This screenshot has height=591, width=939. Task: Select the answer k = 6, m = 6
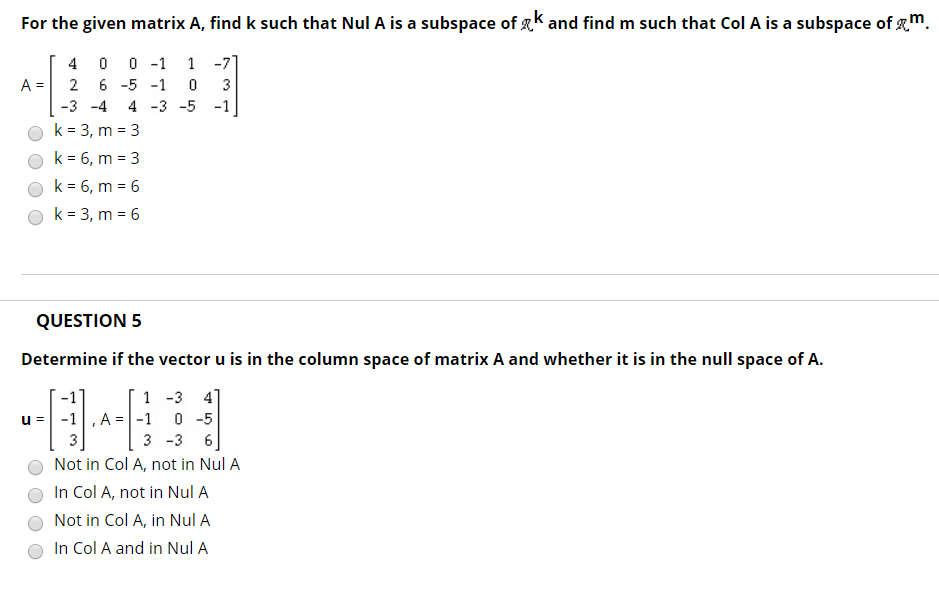35,189
